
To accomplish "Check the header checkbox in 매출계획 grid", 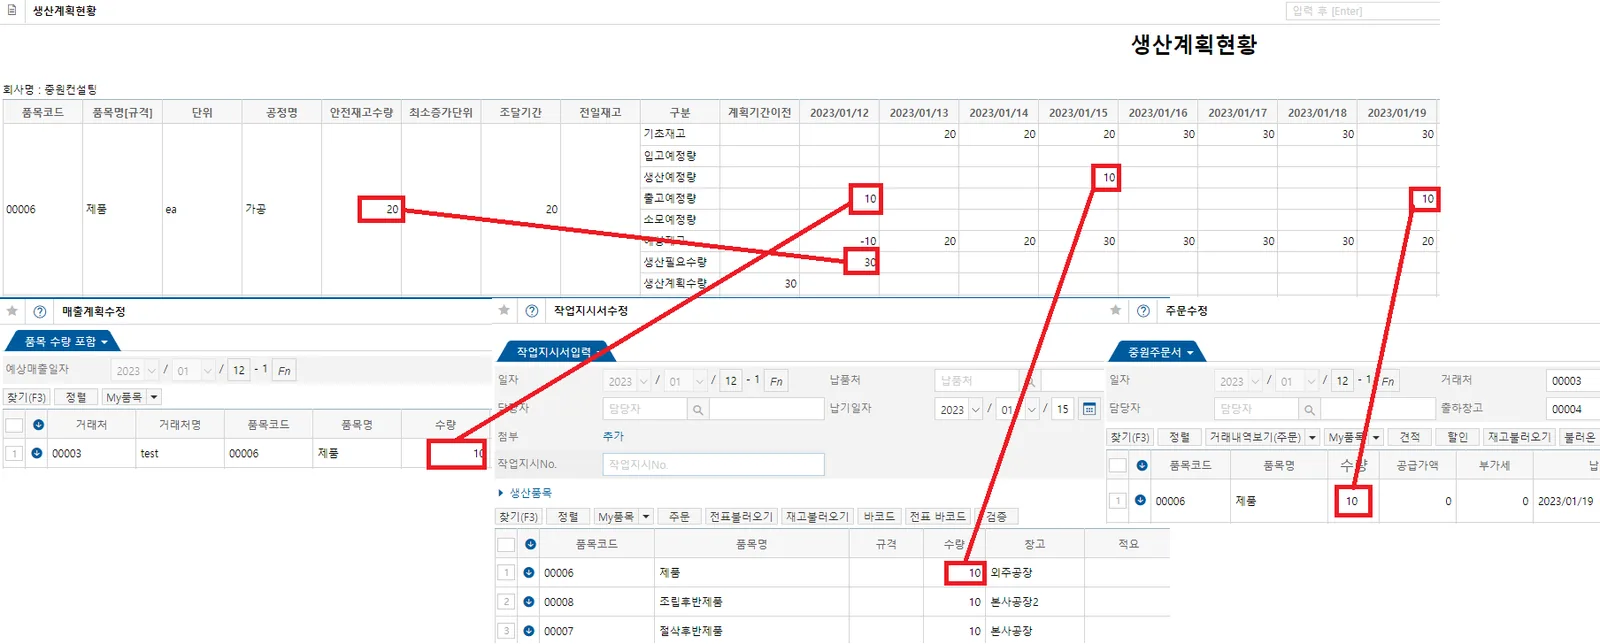I will pyautogui.click(x=14, y=425).
